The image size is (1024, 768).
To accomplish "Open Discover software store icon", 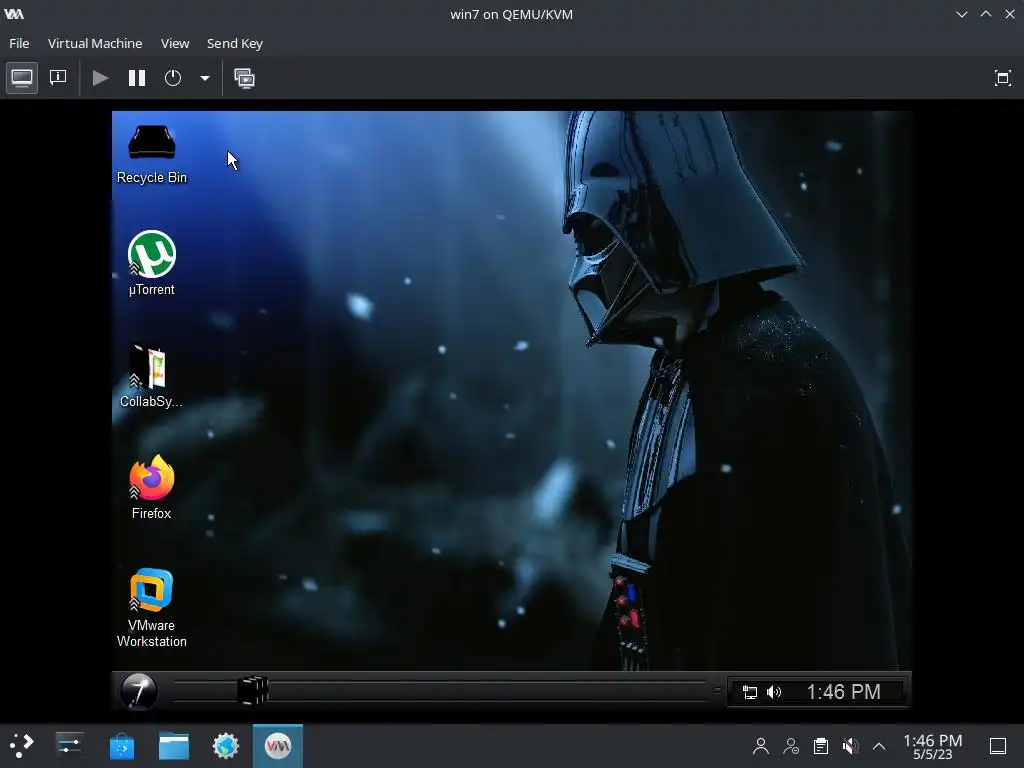I will click(121, 746).
